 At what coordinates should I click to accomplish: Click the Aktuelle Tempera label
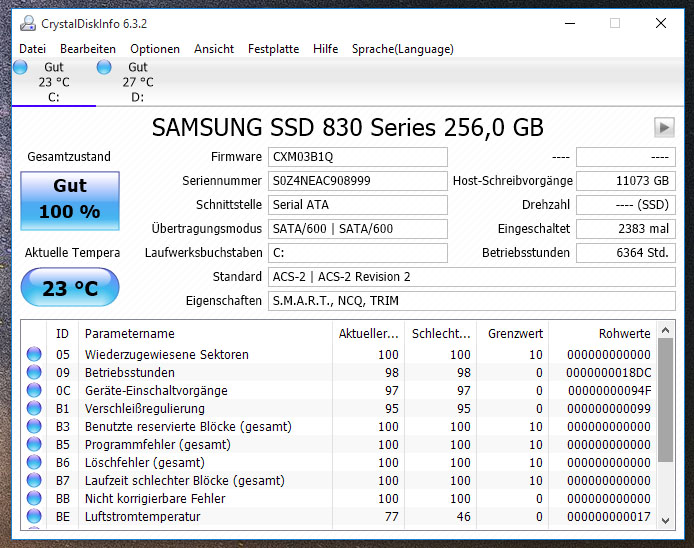click(72, 252)
